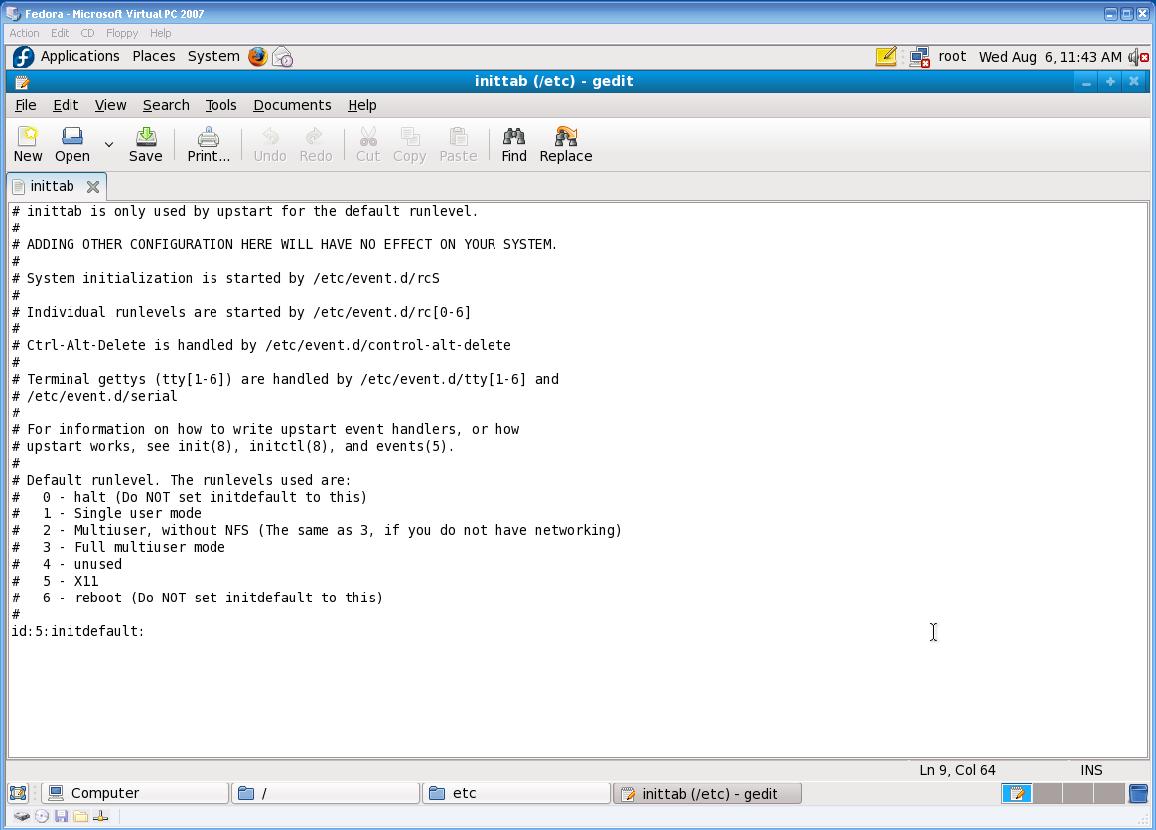Click the Virtual PC hard disk status icon
Viewport: 1156px width, 830px height.
pyautogui.click(x=22, y=816)
